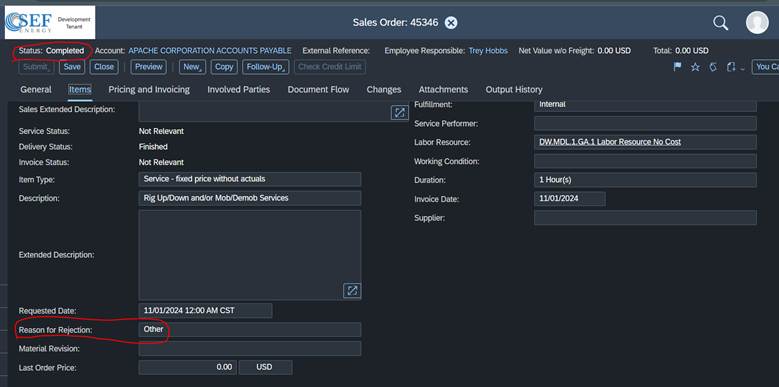Open Trey Hobbs employee link
Viewport: 779px width, 387px height.
(x=488, y=51)
